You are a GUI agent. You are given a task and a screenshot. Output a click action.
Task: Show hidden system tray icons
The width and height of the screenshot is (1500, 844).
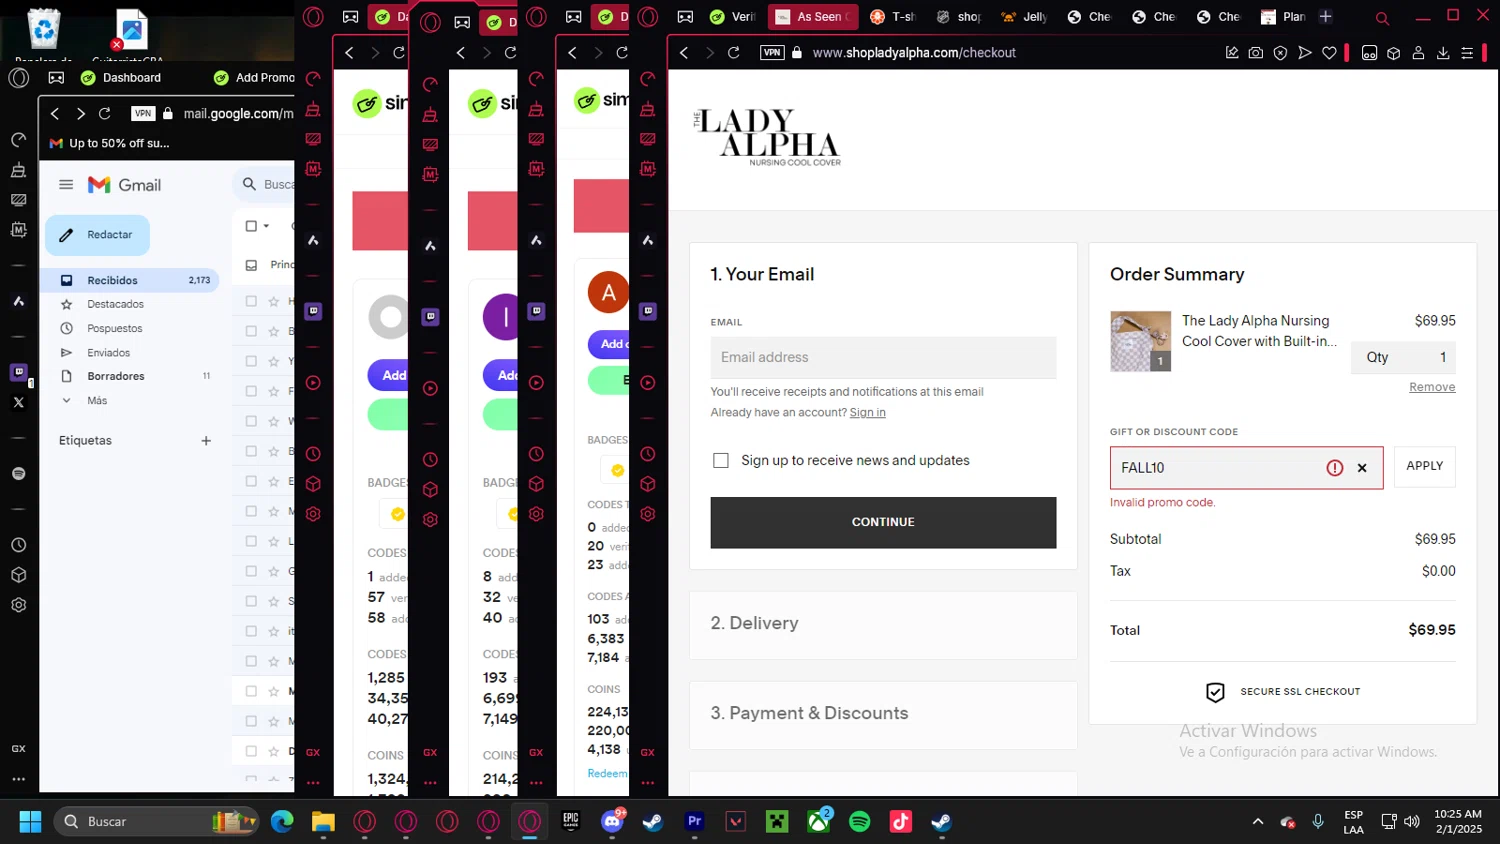tap(1258, 822)
